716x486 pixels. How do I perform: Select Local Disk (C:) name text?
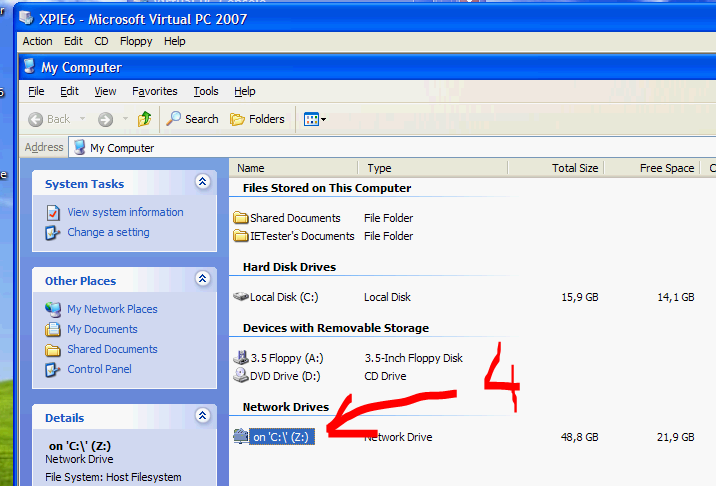[284, 297]
